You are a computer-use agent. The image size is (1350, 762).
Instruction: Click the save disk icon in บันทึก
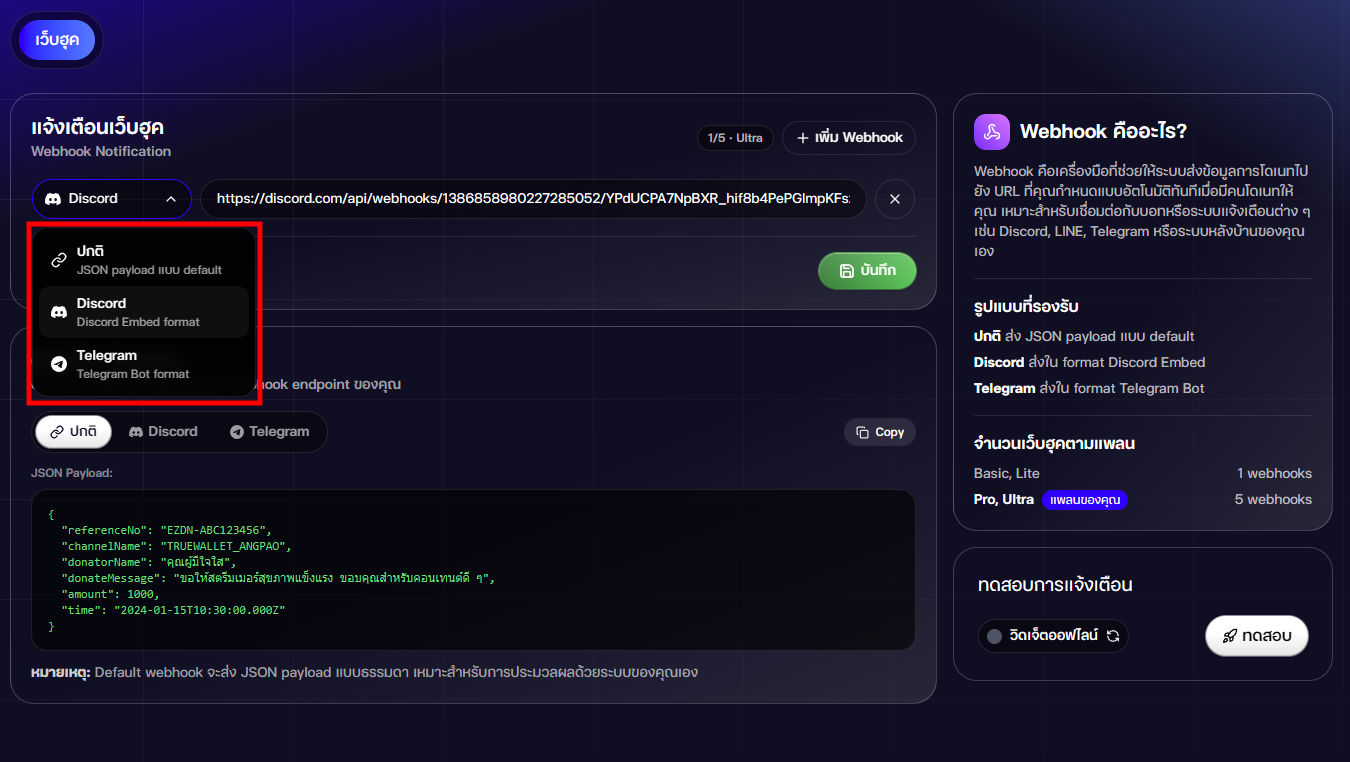click(847, 271)
